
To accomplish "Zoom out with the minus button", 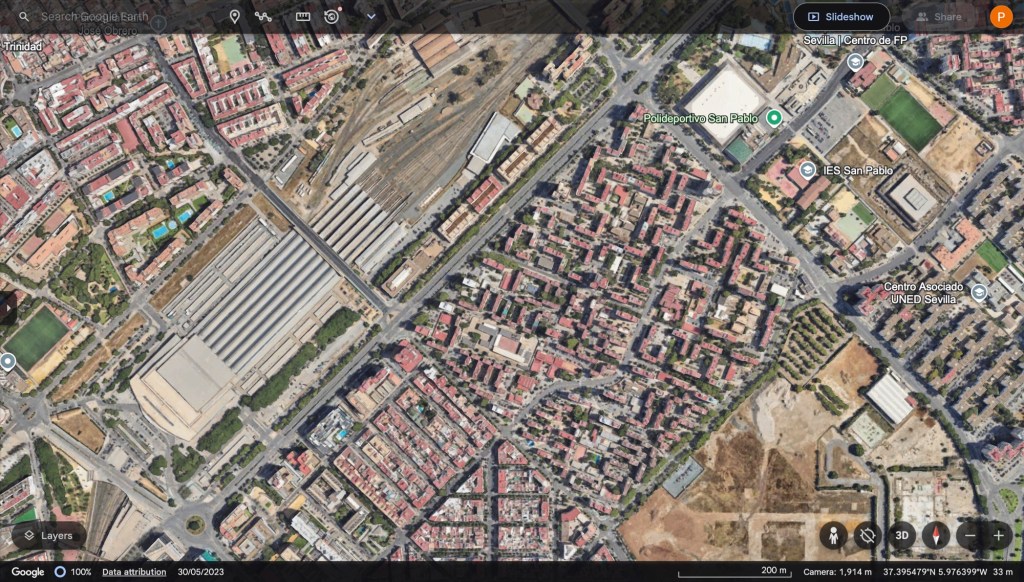I will click(970, 536).
